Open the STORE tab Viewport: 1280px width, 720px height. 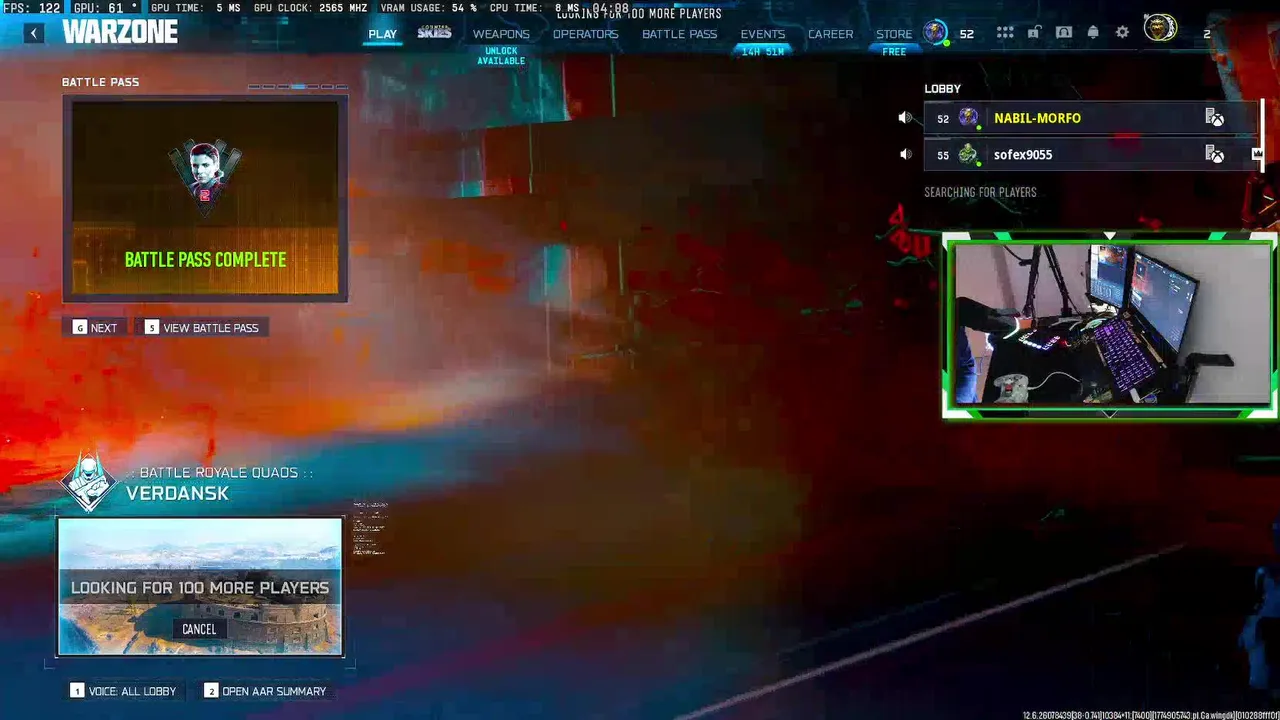coord(894,34)
